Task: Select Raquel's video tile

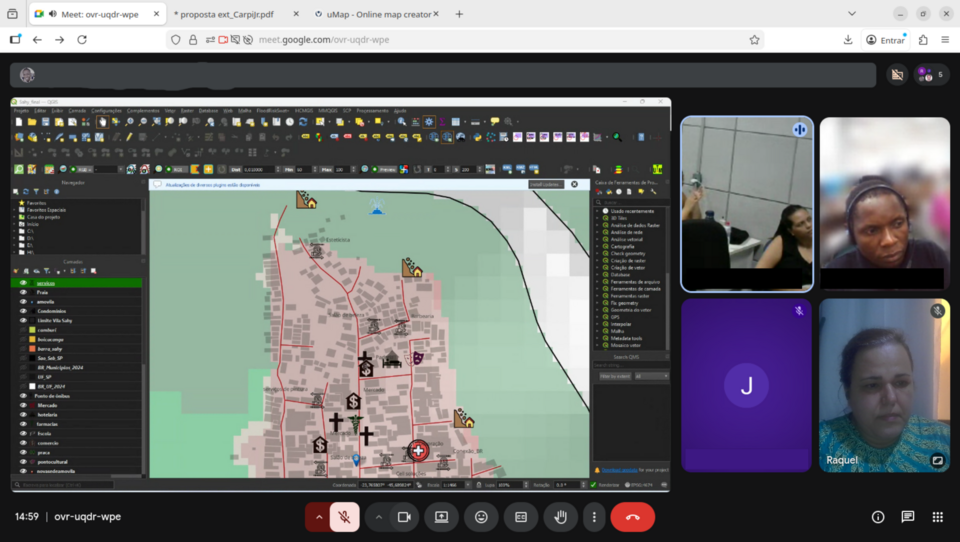Action: [884, 385]
